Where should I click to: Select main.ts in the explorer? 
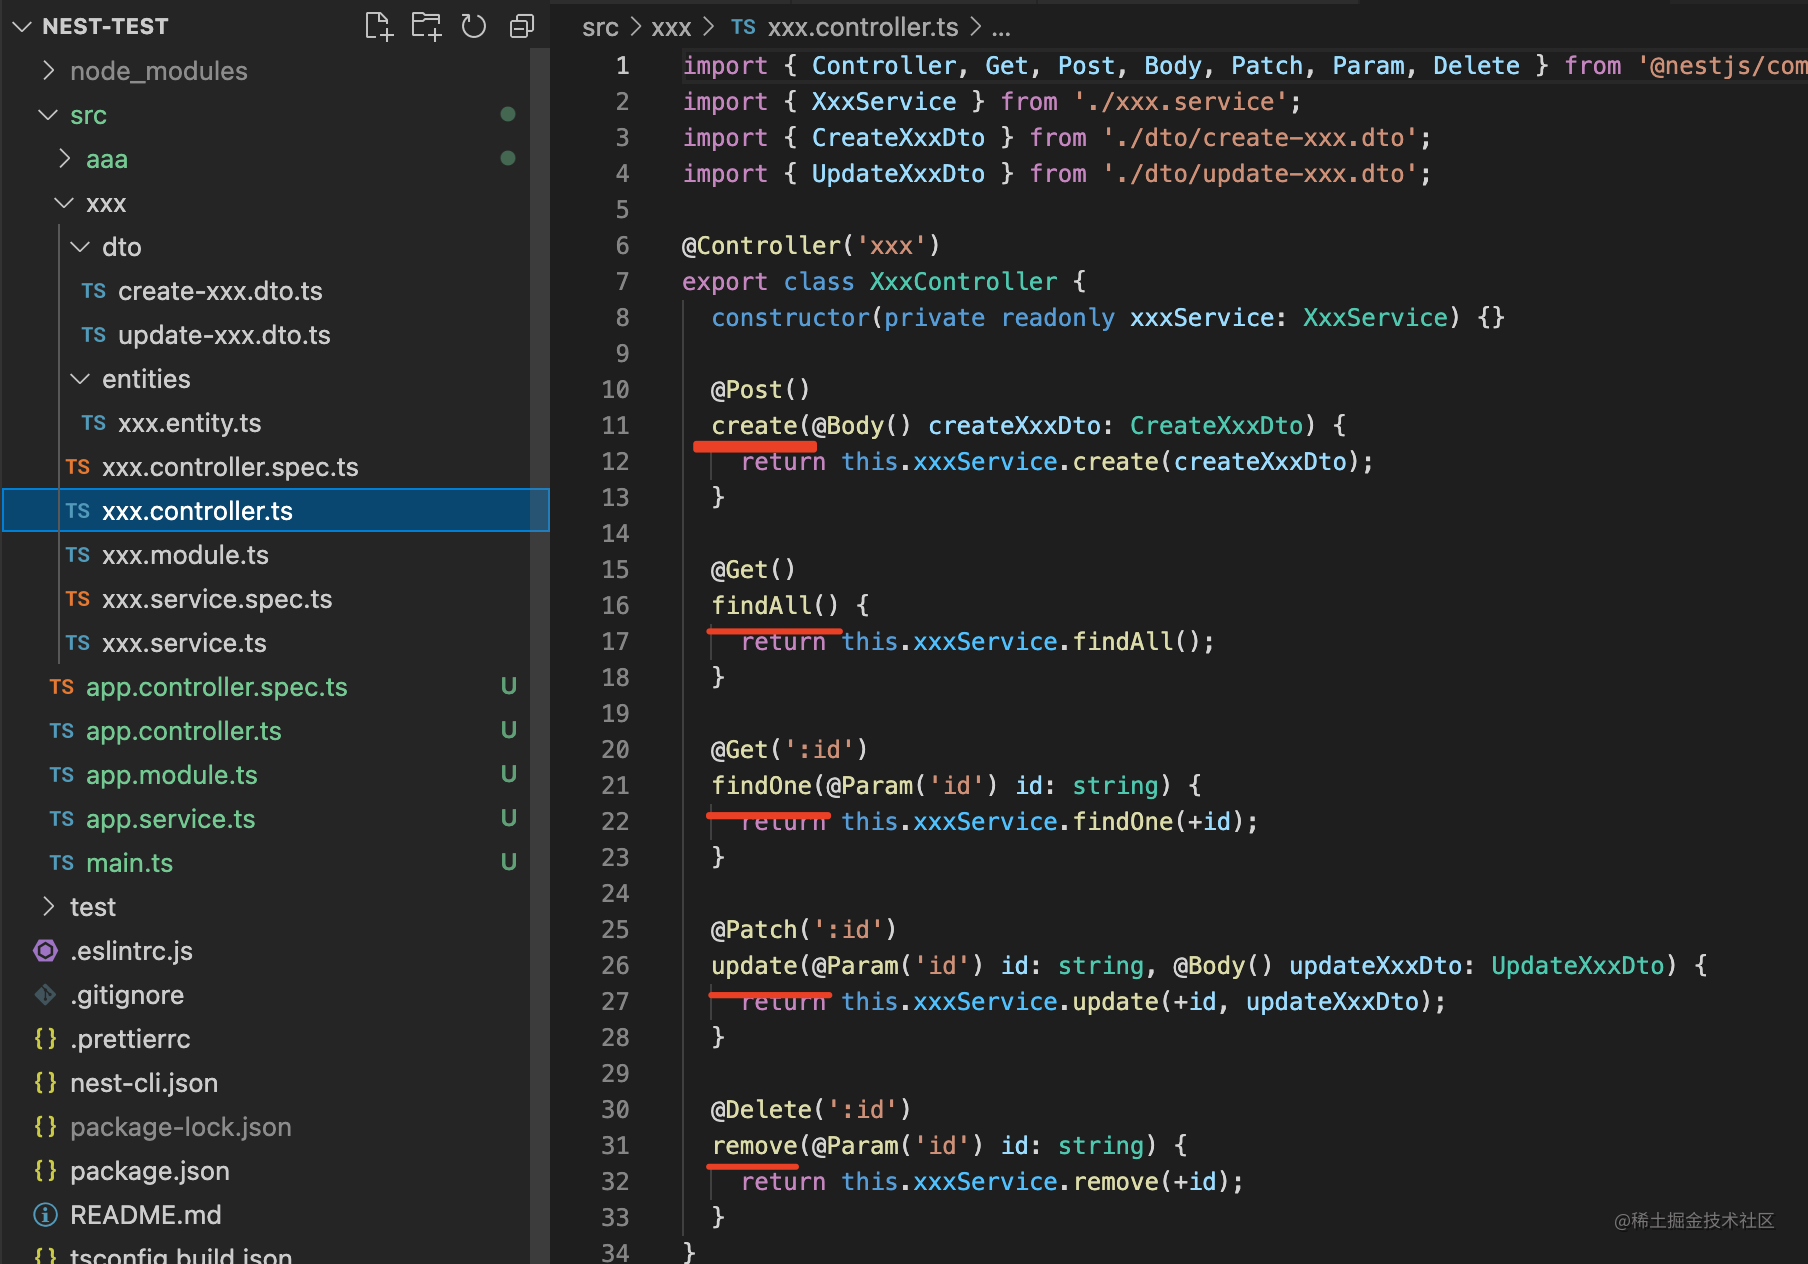(x=129, y=863)
